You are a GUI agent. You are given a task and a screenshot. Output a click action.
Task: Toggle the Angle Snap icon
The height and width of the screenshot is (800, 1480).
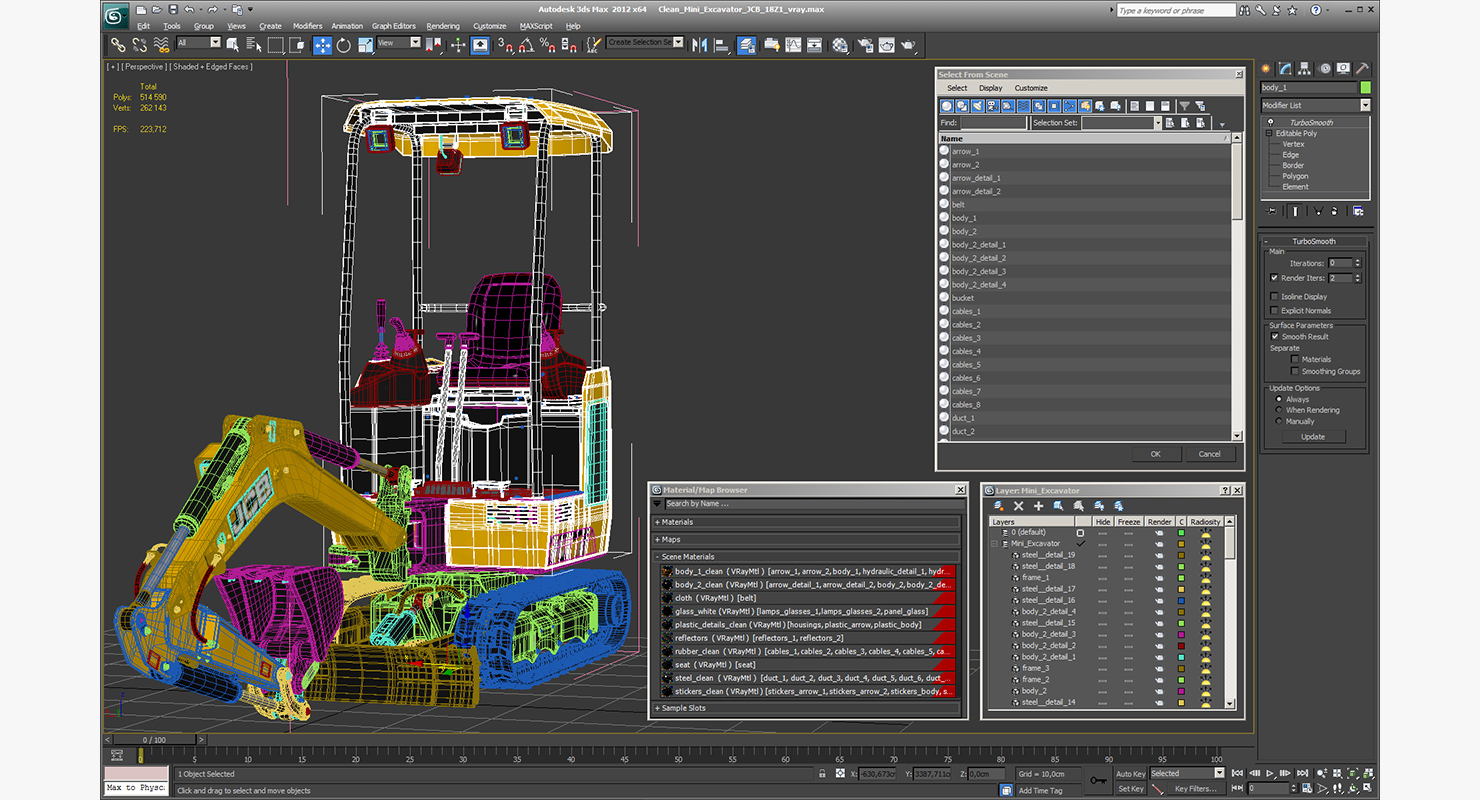click(x=526, y=45)
